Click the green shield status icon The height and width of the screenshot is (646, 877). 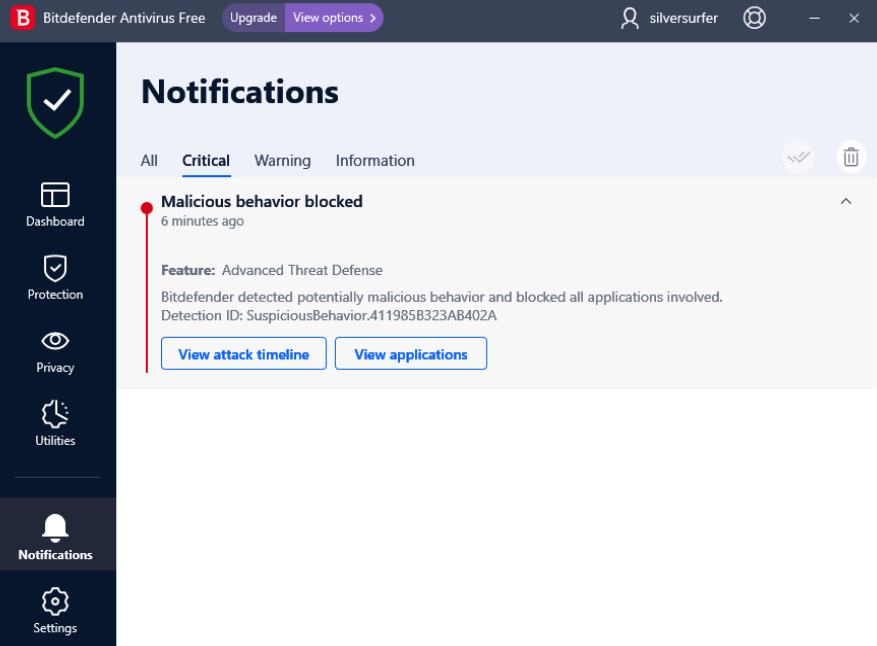[56, 102]
